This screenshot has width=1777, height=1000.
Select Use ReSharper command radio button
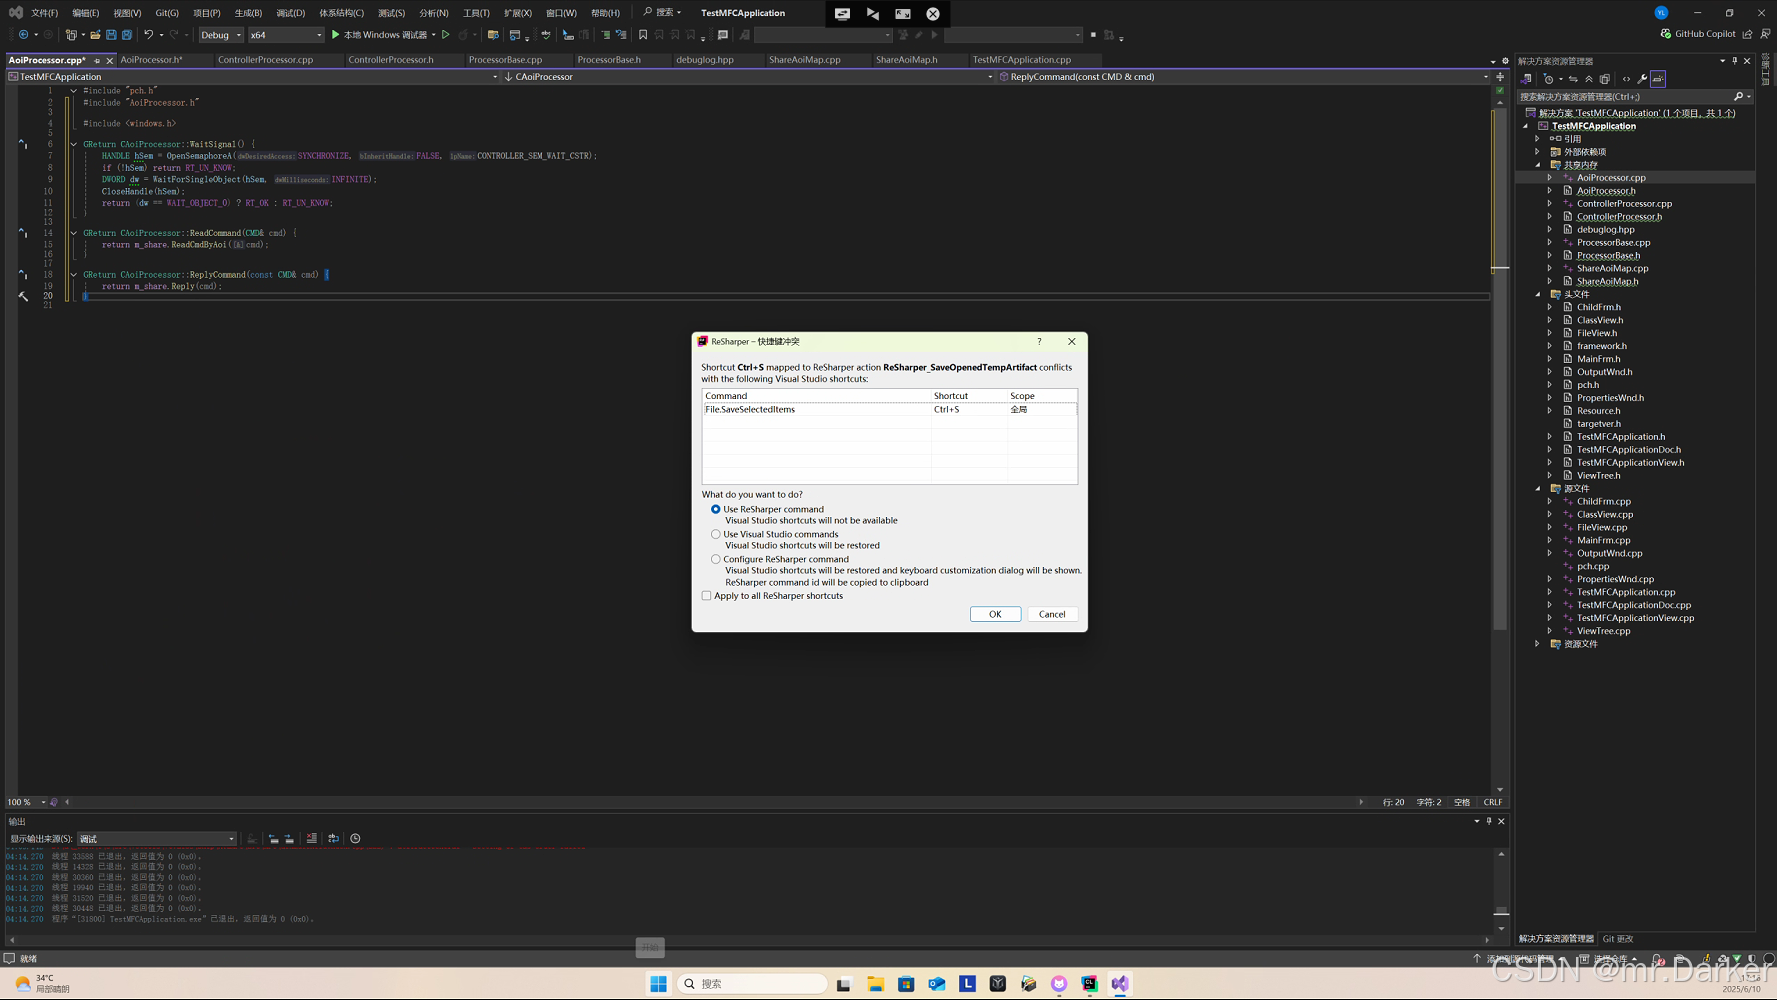pyautogui.click(x=716, y=509)
